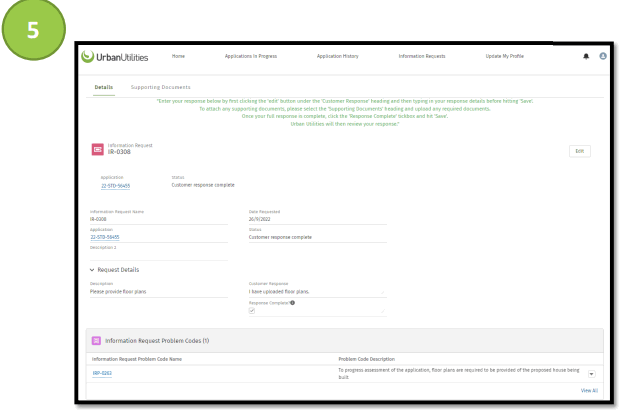Viewport: 625px width, 419px height.
Task: Open application link in record header
Action: click(116, 186)
